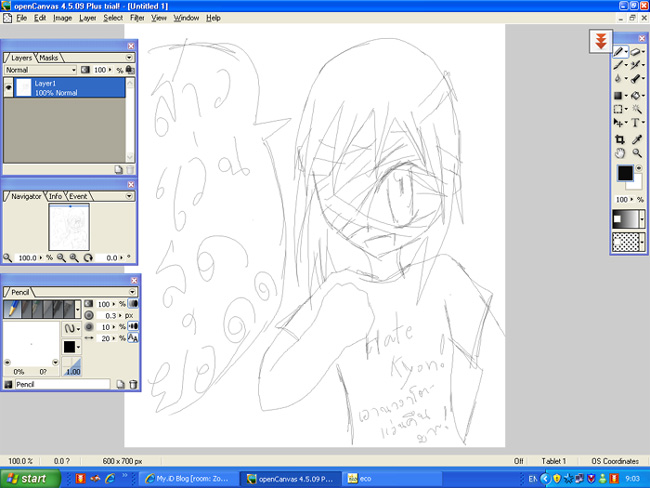Open the Windows start button
Image resolution: width=650 pixels, height=488 pixels.
click(30, 478)
